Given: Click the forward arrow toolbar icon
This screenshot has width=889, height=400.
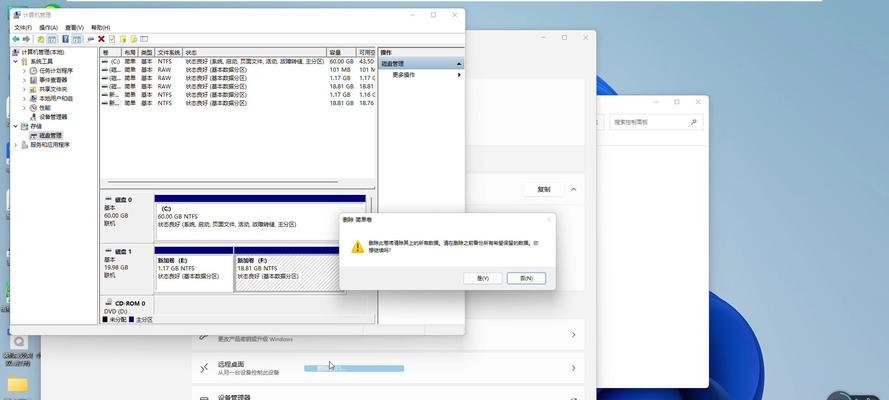Looking at the screenshot, I should pyautogui.click(x=26, y=39).
